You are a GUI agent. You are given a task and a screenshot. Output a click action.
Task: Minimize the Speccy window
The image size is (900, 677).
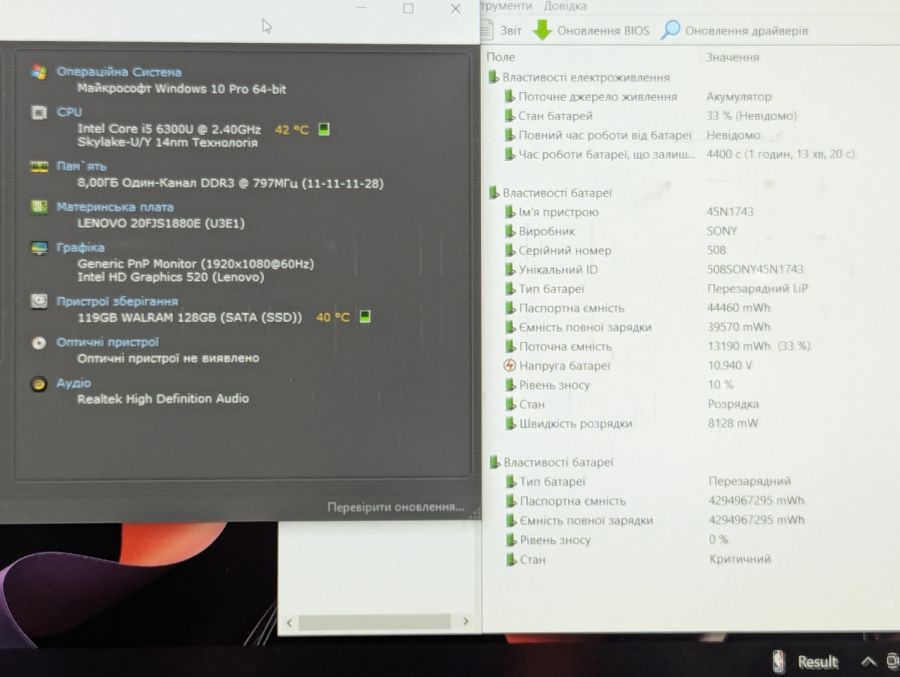(x=361, y=8)
